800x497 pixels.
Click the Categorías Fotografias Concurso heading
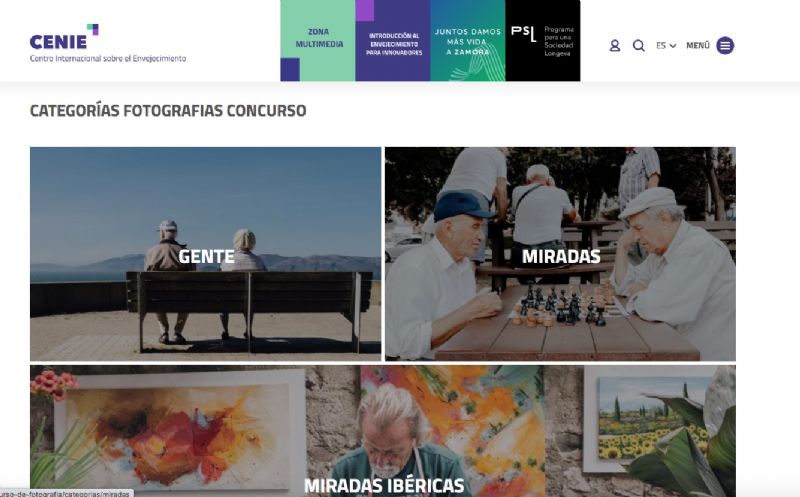pos(168,111)
